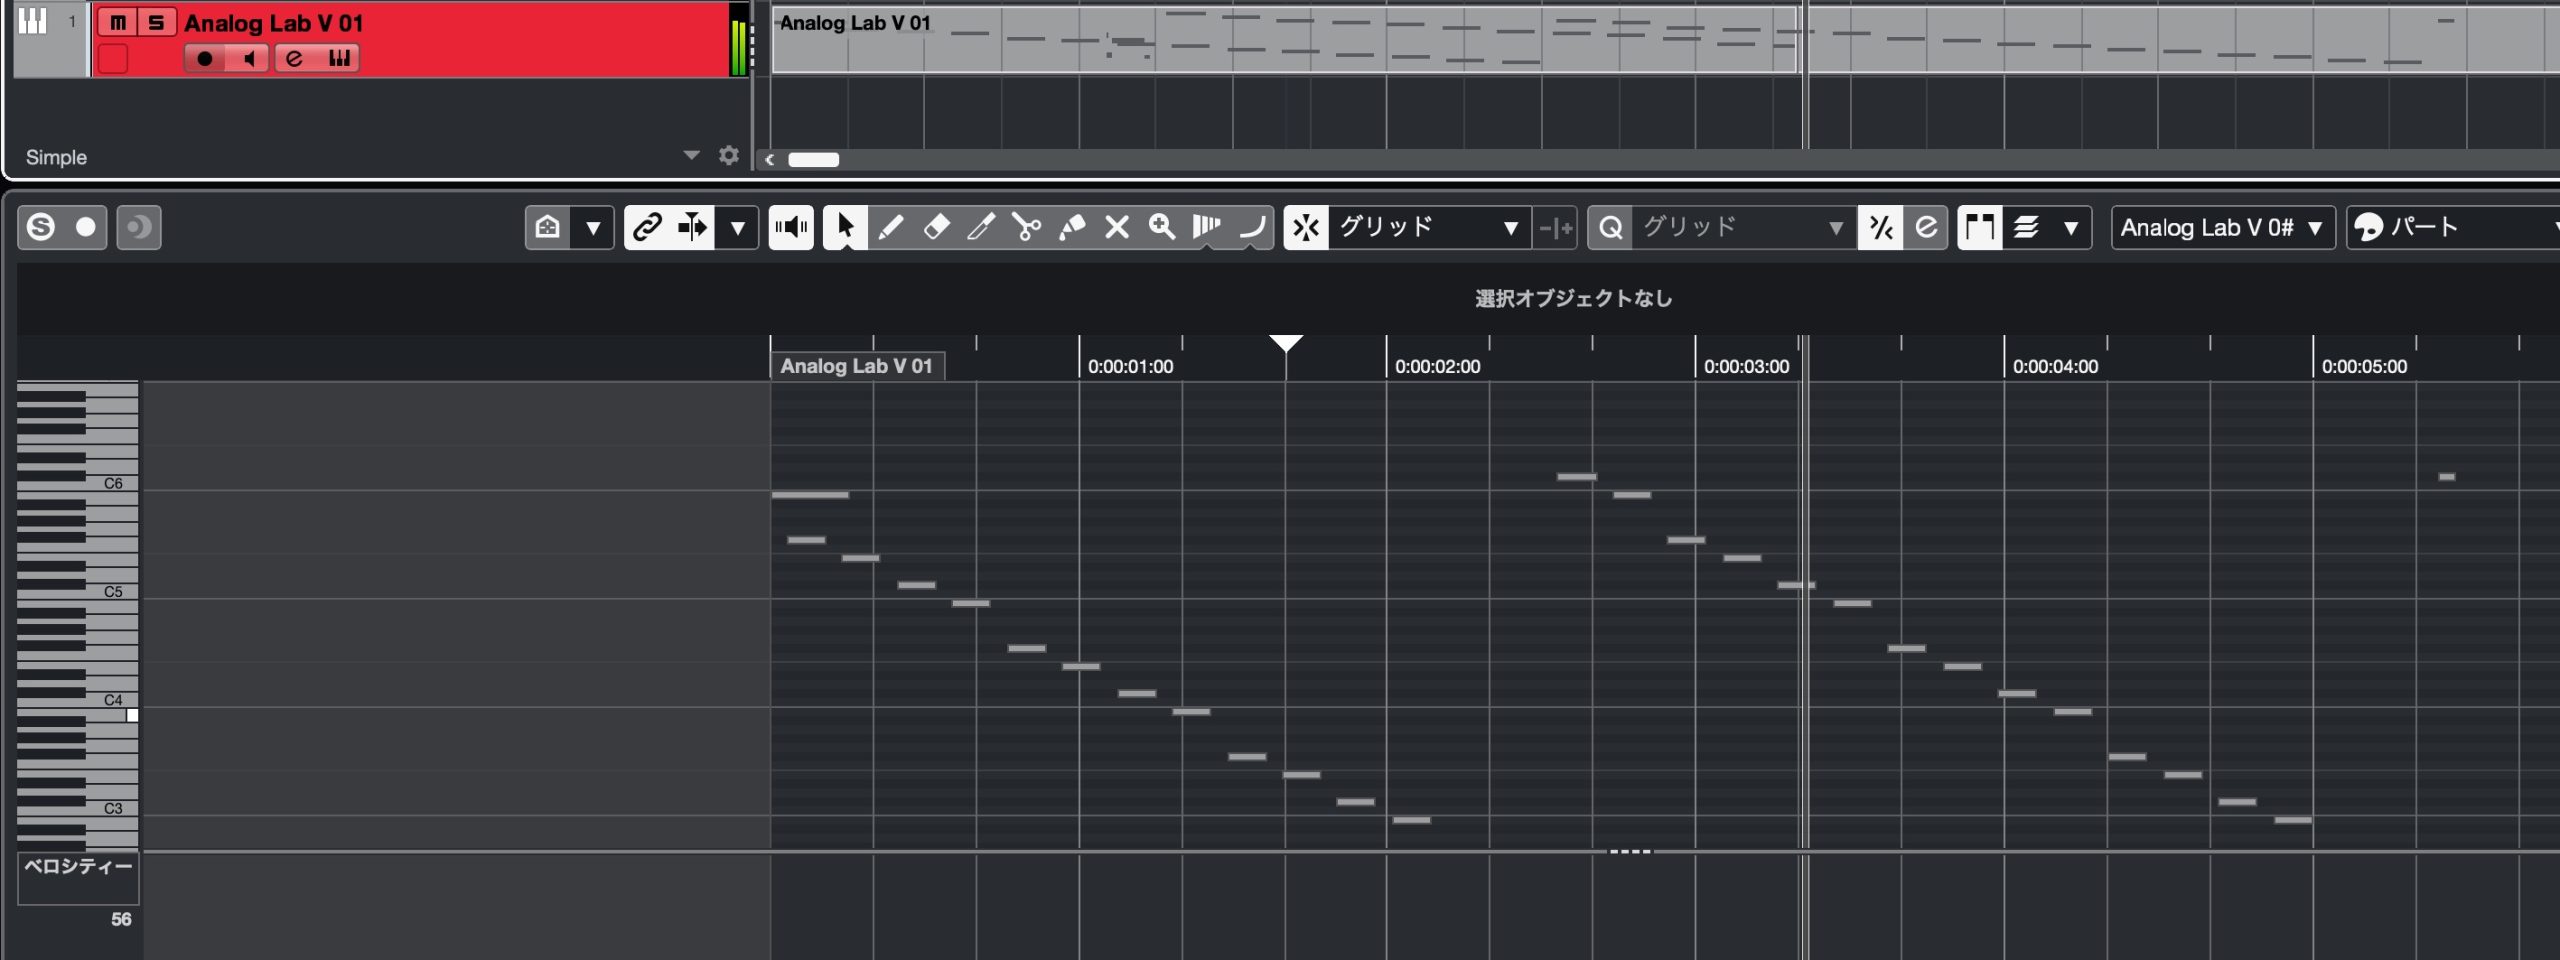2560x960 pixels.
Task: Select the Mute X tool
Action: 1117,227
